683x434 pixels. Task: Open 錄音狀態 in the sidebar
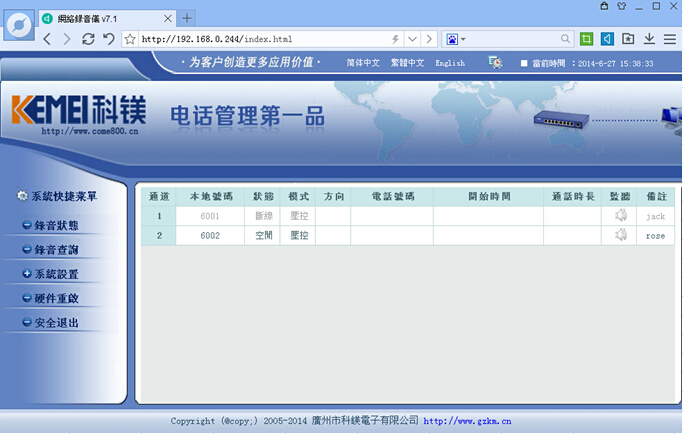56,225
